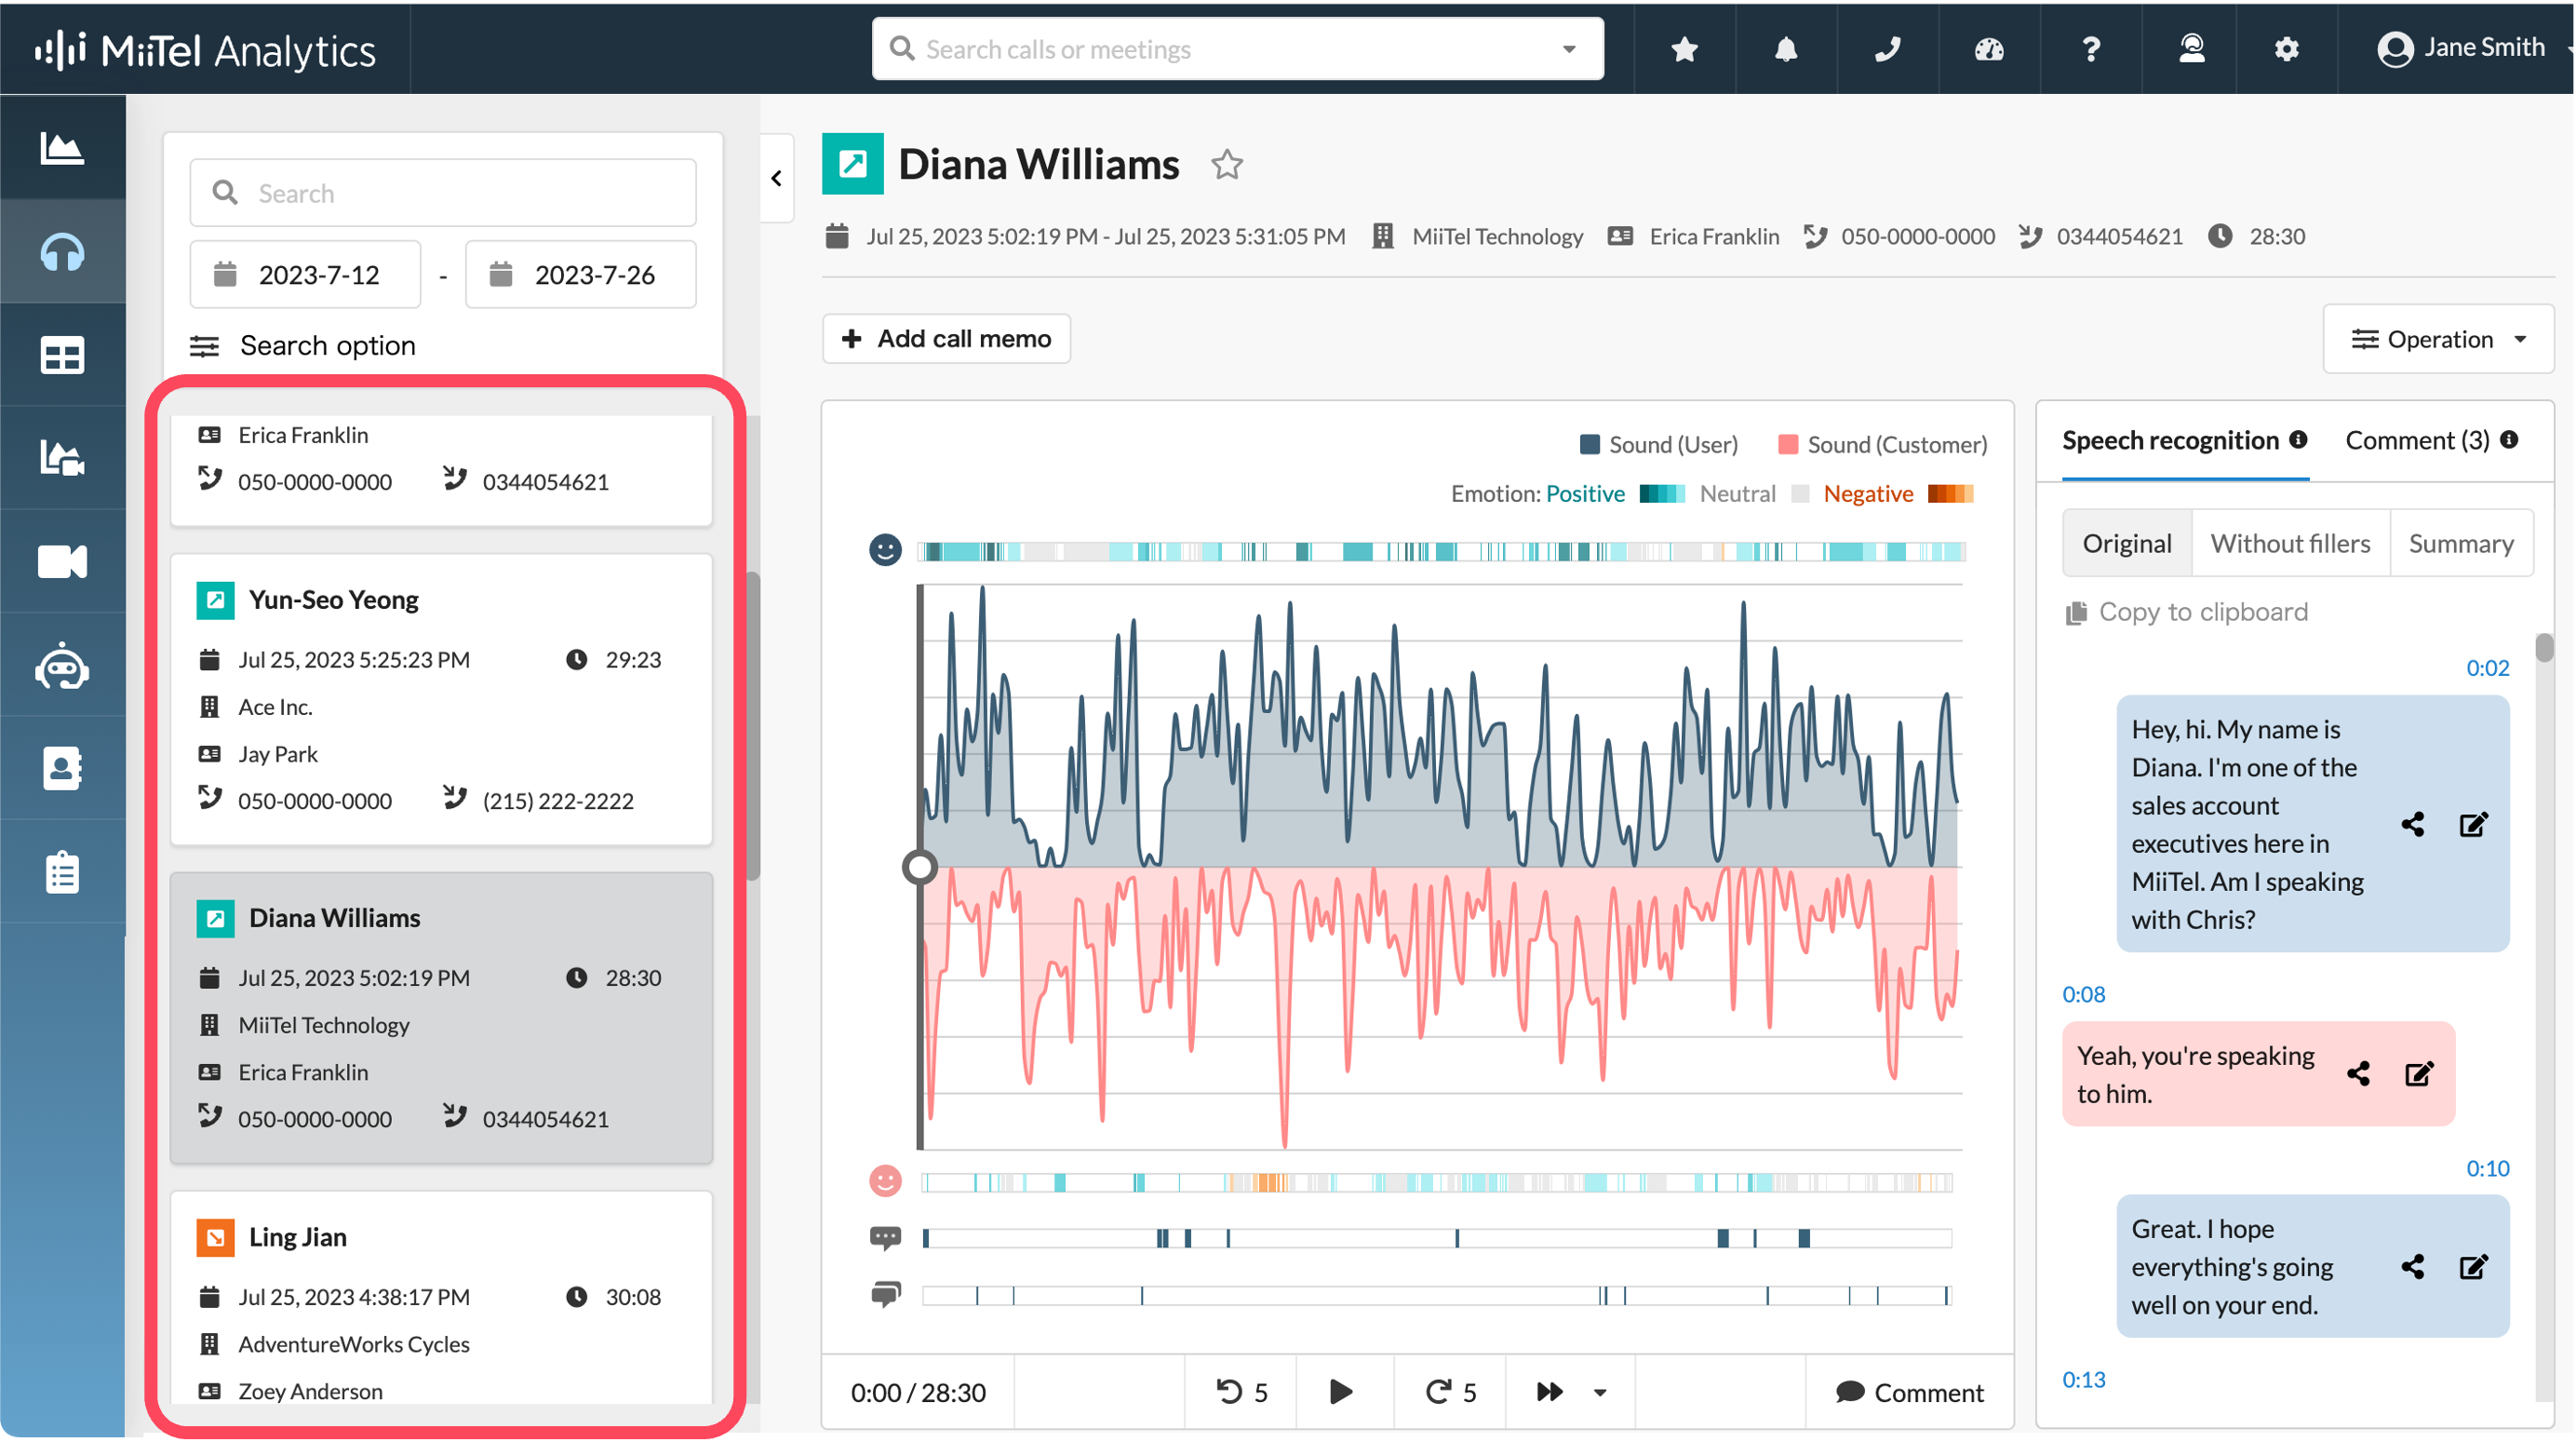Click the robot icon in sidebar
Screen dimensions: 2576x1442
62,667
